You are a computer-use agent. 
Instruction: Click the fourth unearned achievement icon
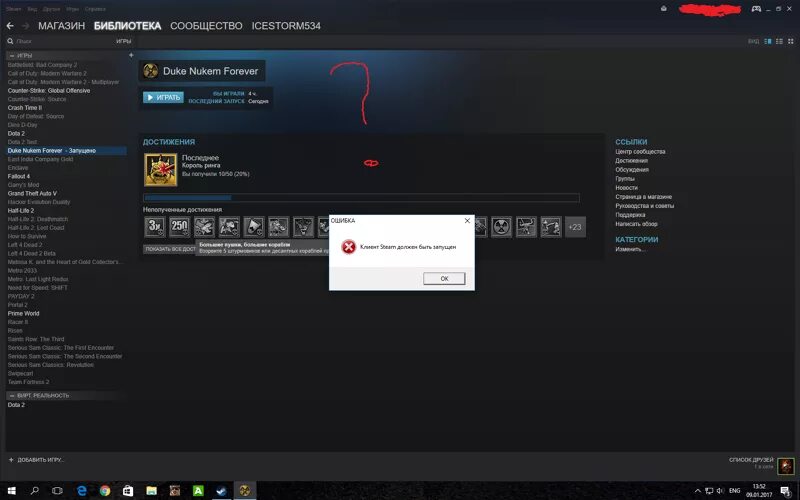pos(229,227)
